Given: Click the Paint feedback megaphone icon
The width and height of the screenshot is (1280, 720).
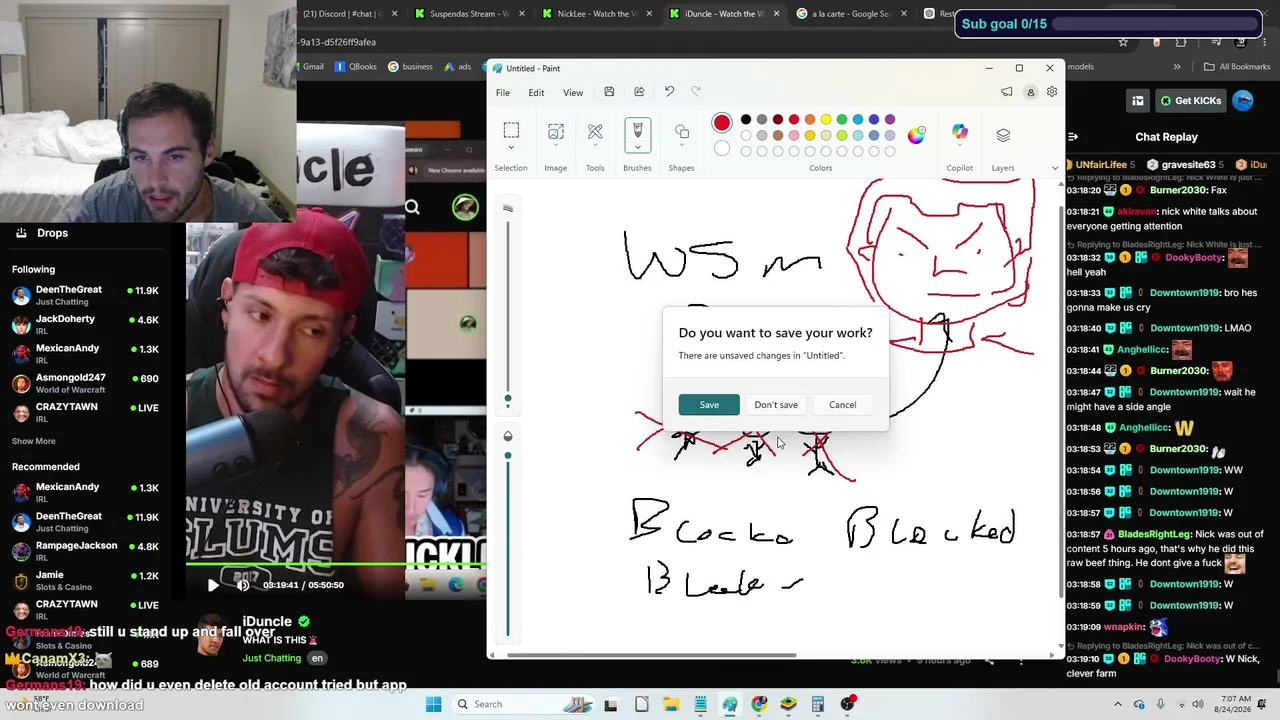Looking at the screenshot, I should 1007,92.
